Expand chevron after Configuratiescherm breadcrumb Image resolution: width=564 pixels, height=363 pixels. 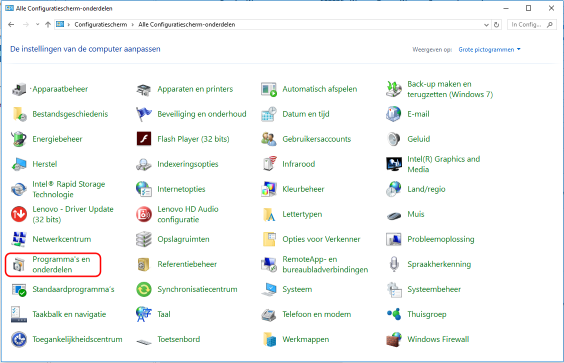point(133,24)
